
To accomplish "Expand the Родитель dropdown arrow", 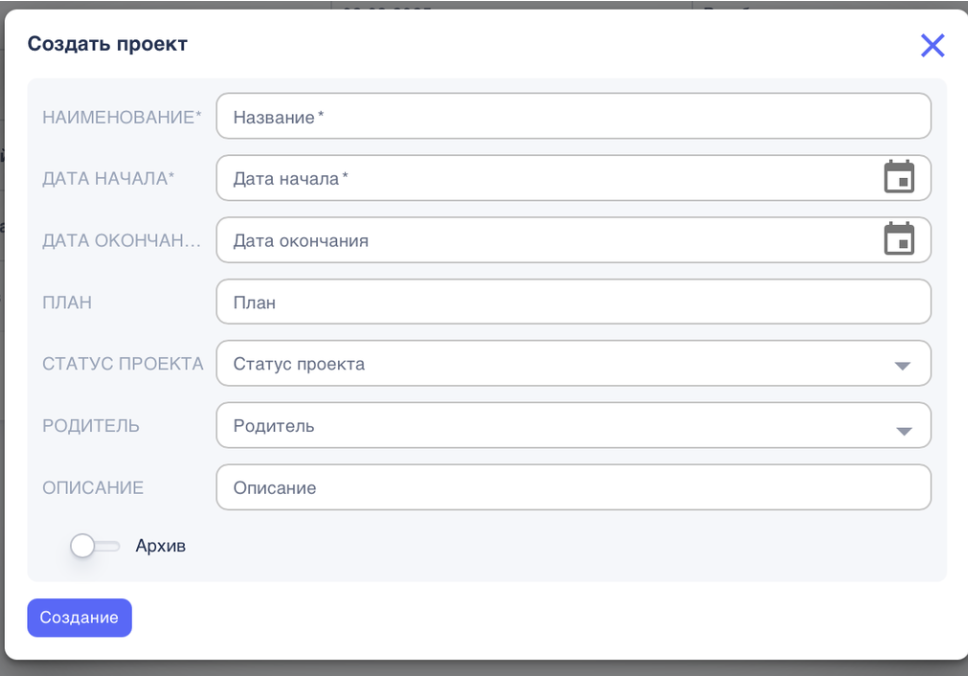I will tap(902, 430).
